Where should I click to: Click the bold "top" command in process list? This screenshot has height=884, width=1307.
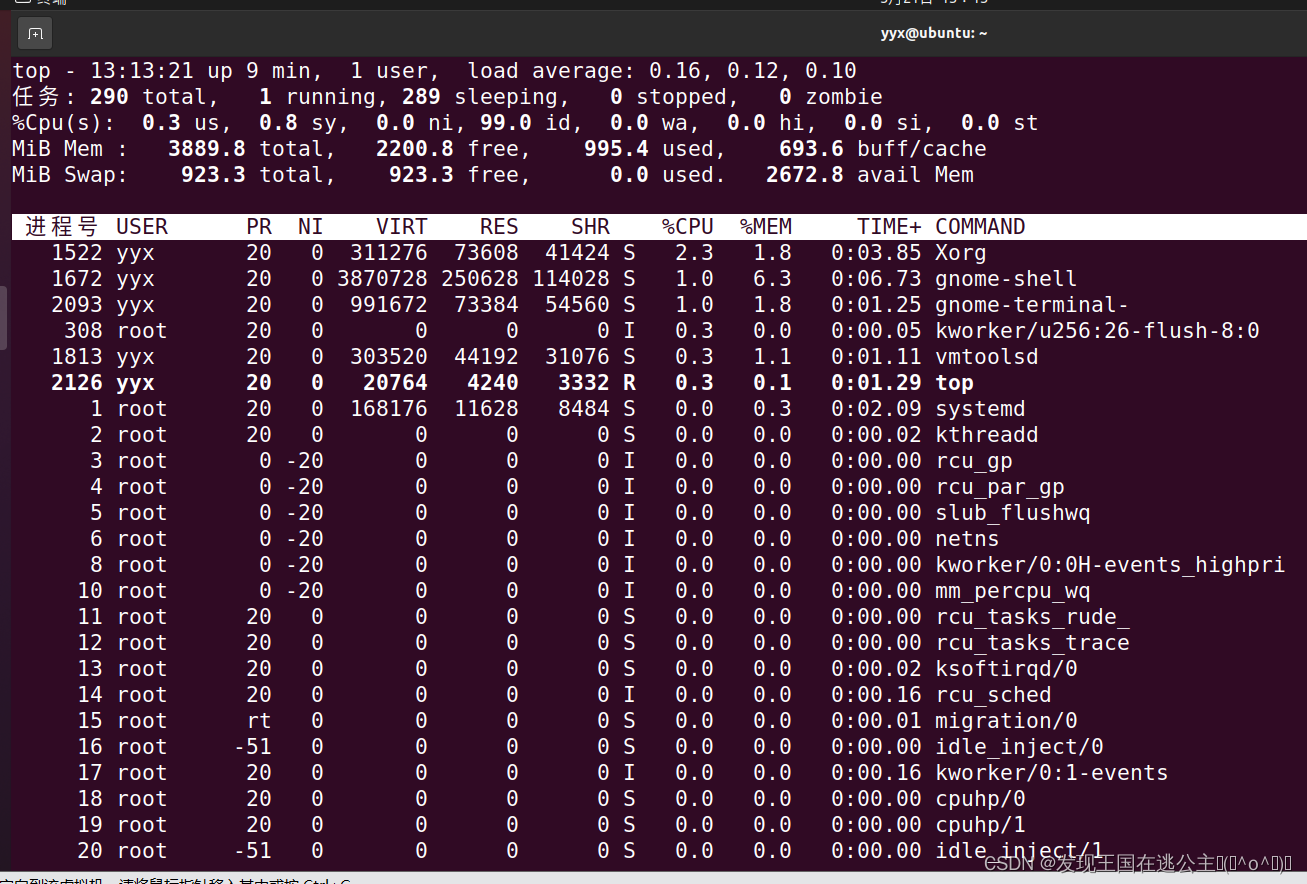(x=954, y=383)
